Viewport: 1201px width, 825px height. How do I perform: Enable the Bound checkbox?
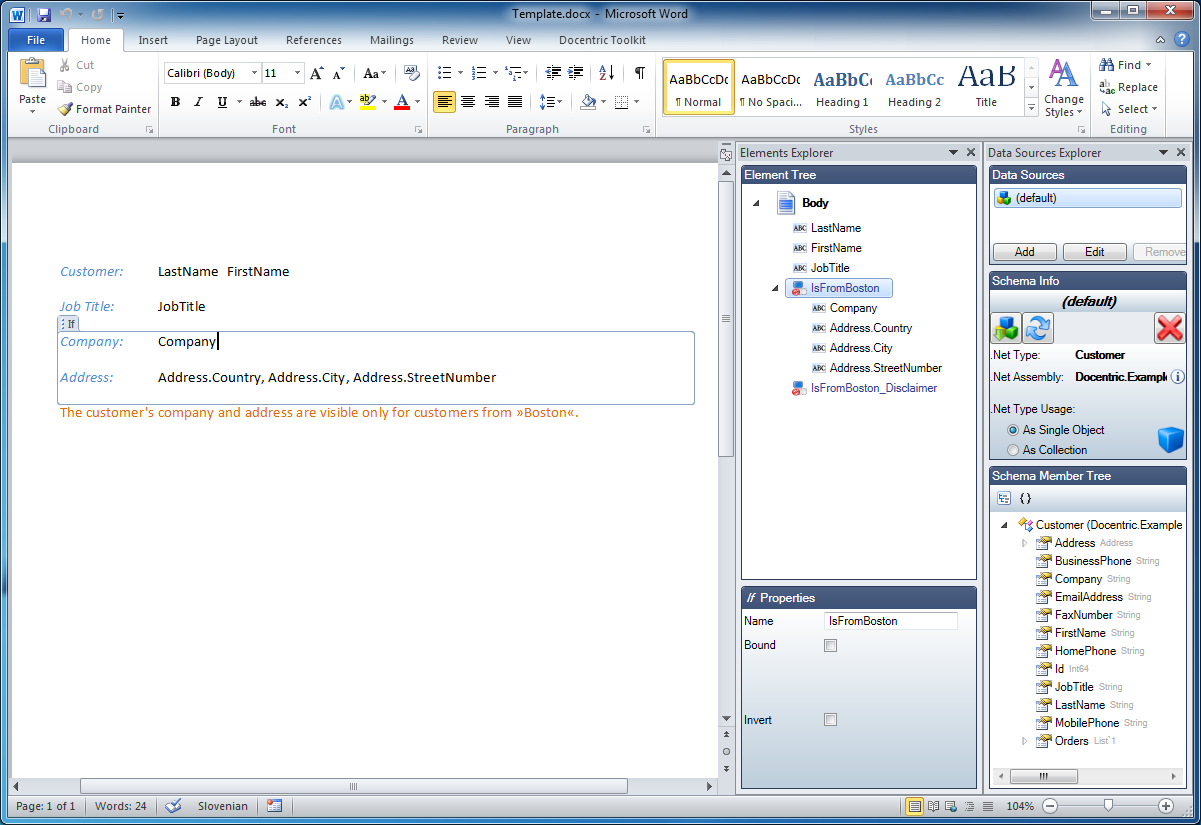pos(830,646)
